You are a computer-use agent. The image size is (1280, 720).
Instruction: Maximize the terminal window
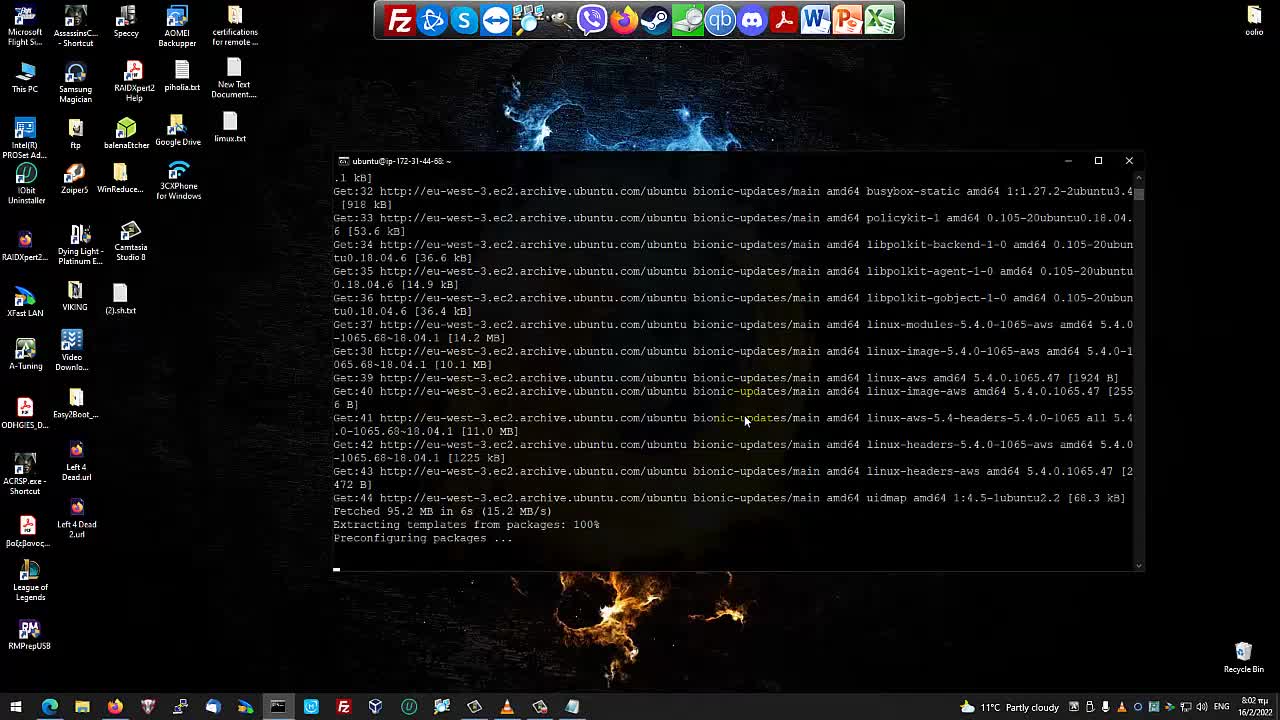click(1098, 161)
